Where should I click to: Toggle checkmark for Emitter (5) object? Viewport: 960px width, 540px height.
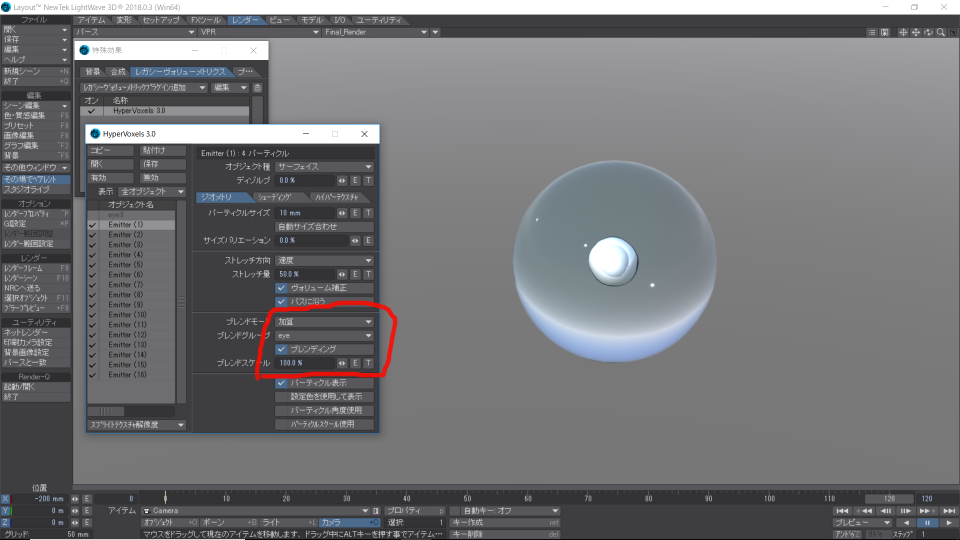coord(92,265)
